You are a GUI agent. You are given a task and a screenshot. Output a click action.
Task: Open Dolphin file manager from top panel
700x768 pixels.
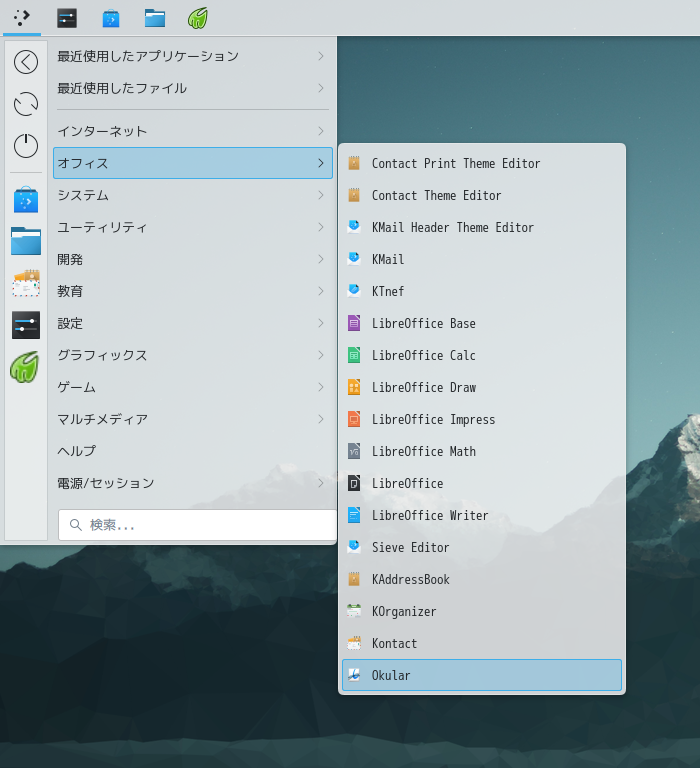coord(155,18)
